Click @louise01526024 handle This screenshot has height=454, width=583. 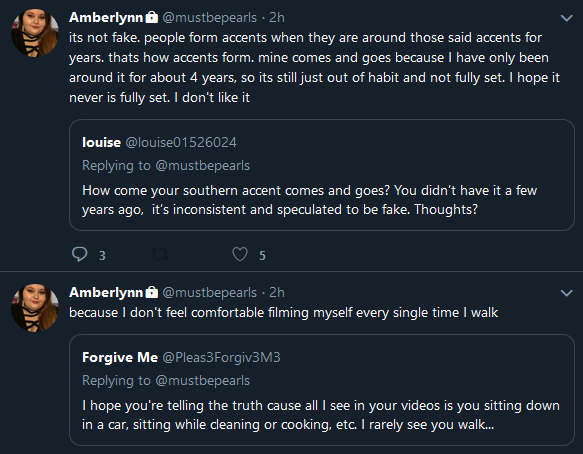point(181,142)
